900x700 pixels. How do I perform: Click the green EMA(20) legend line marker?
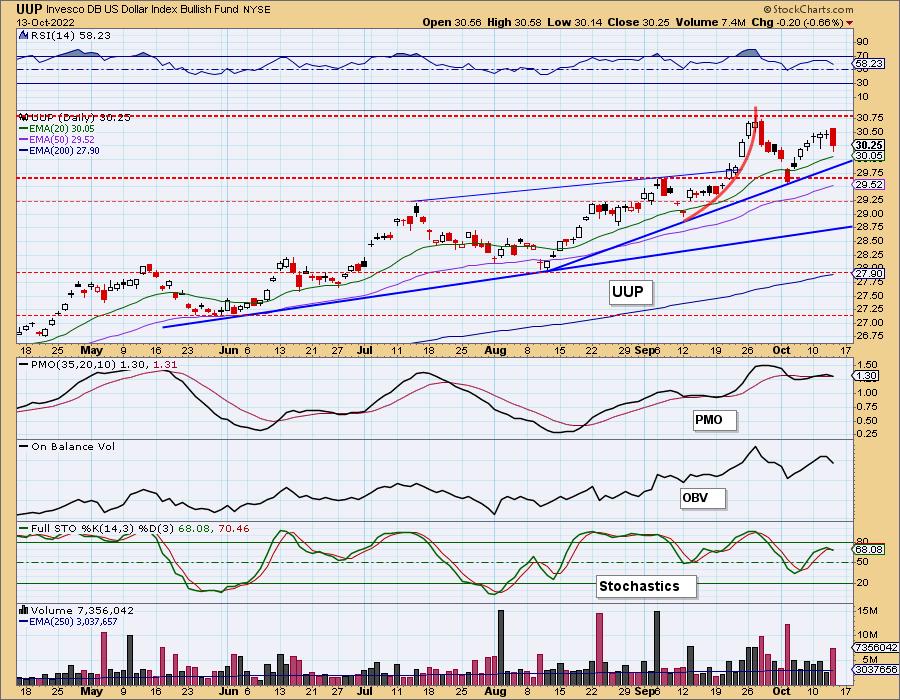point(24,129)
